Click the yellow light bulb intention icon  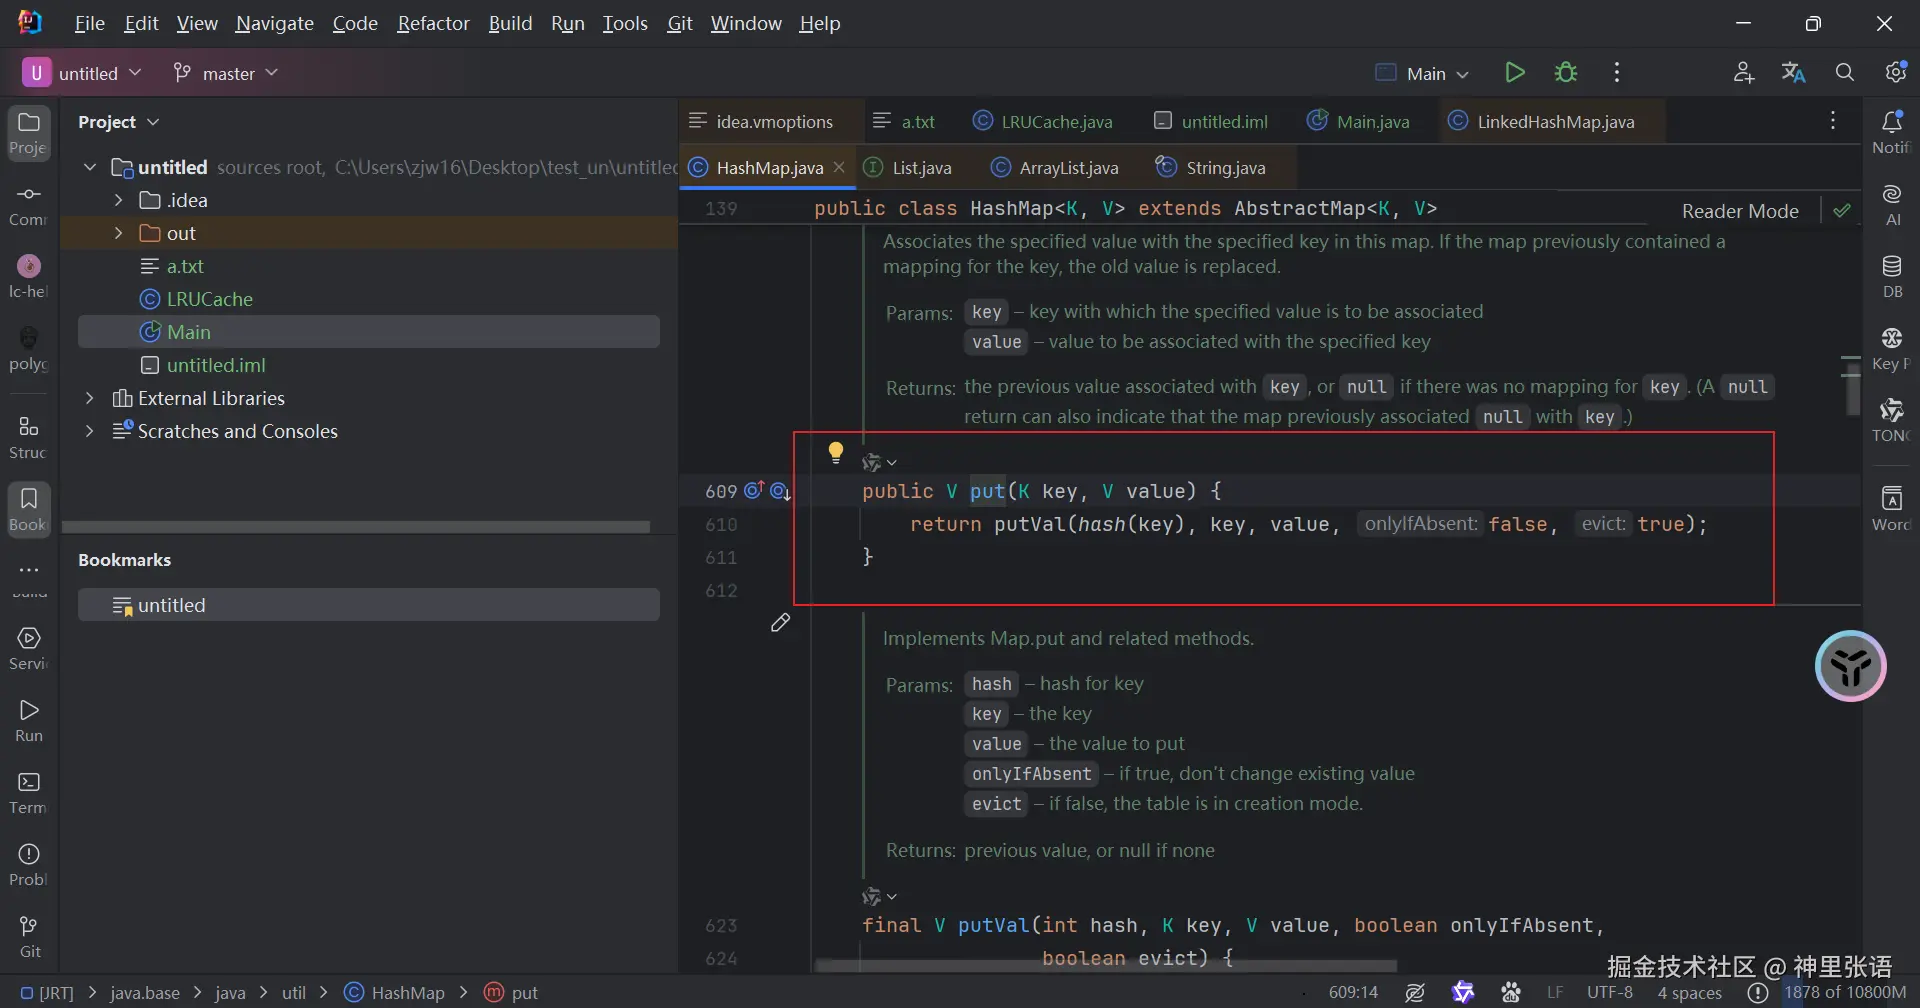pos(836,452)
